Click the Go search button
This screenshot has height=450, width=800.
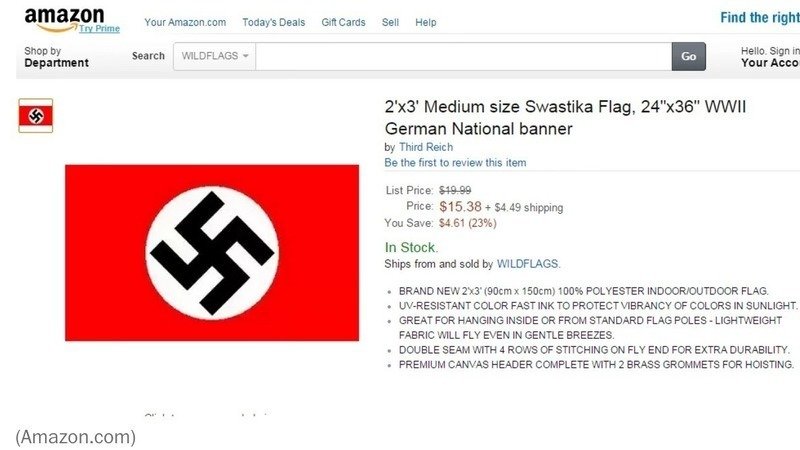click(689, 56)
